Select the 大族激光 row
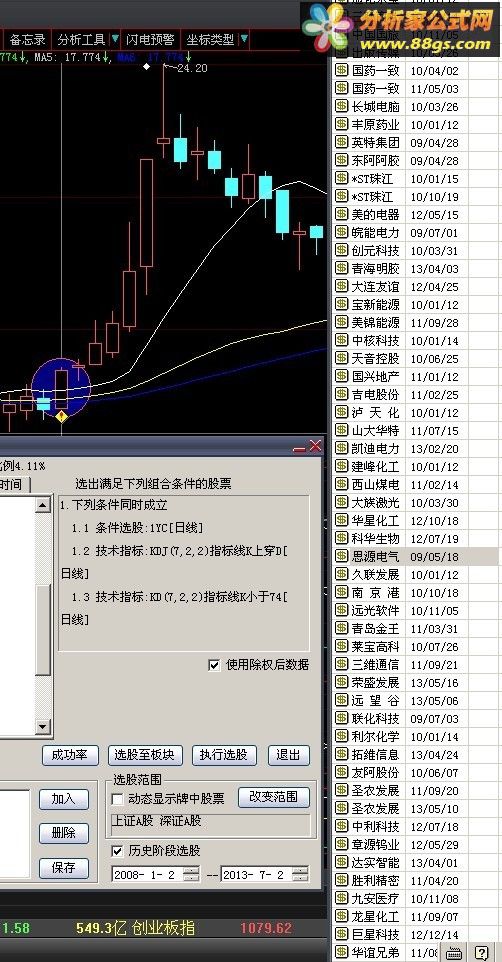Viewport: 502px width, 962px height. pos(417,502)
